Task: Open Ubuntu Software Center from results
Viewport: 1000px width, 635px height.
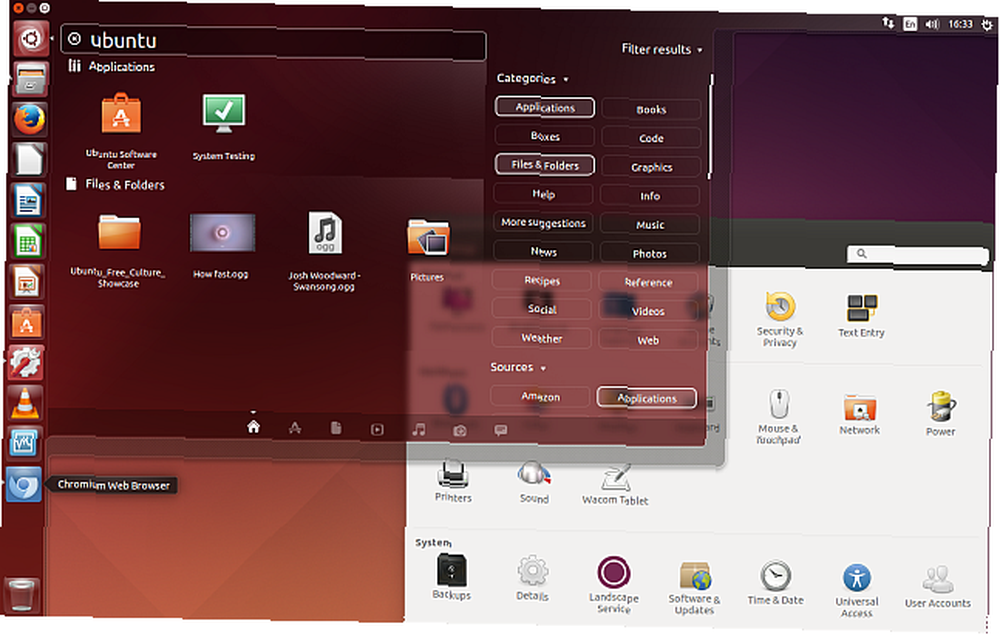Action: coord(121,130)
